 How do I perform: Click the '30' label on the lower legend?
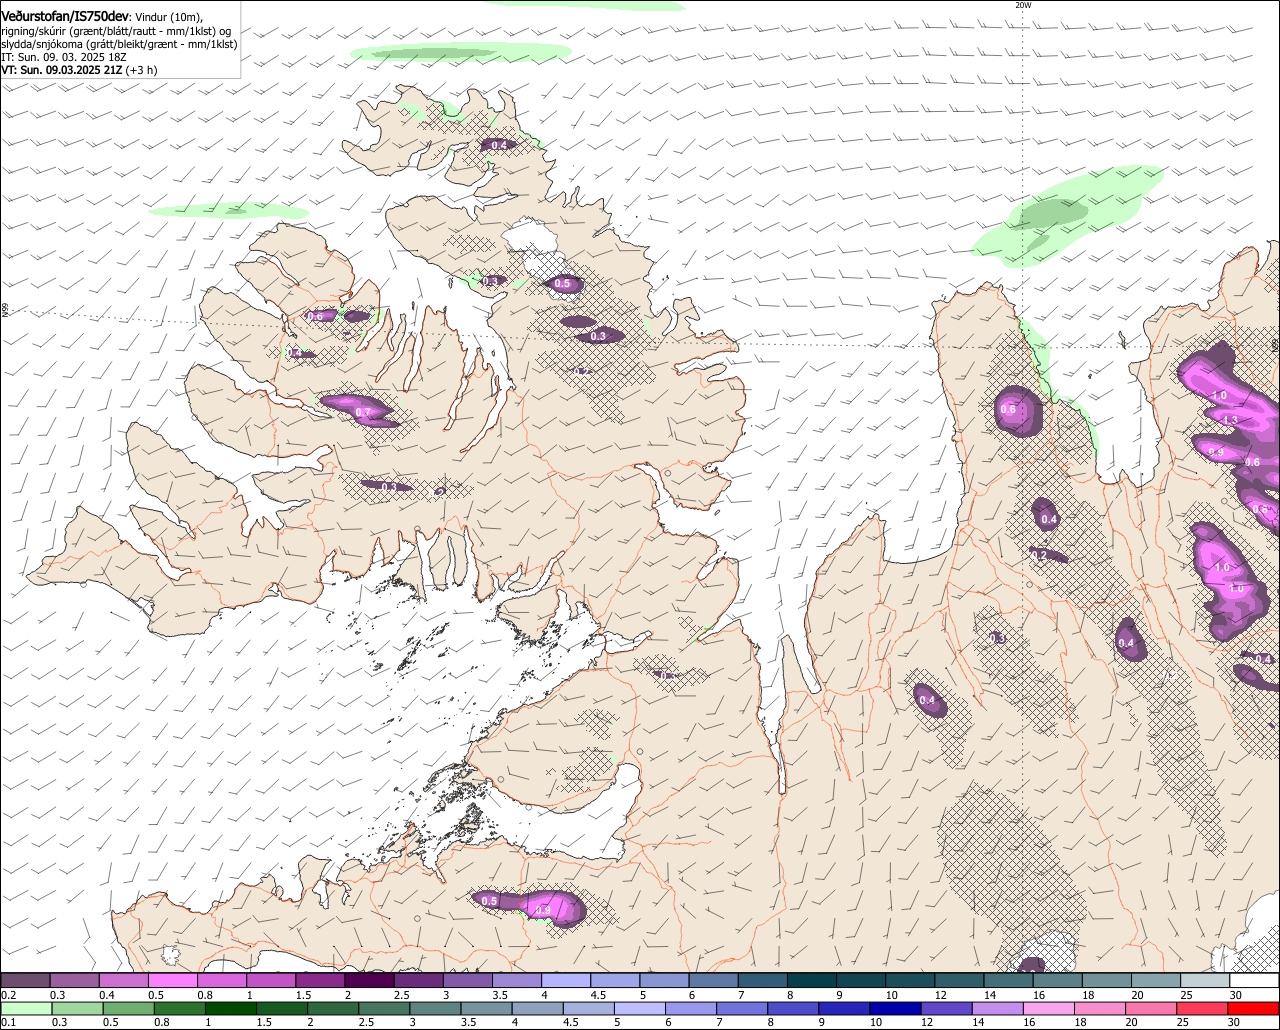pyautogui.click(x=1234, y=1022)
